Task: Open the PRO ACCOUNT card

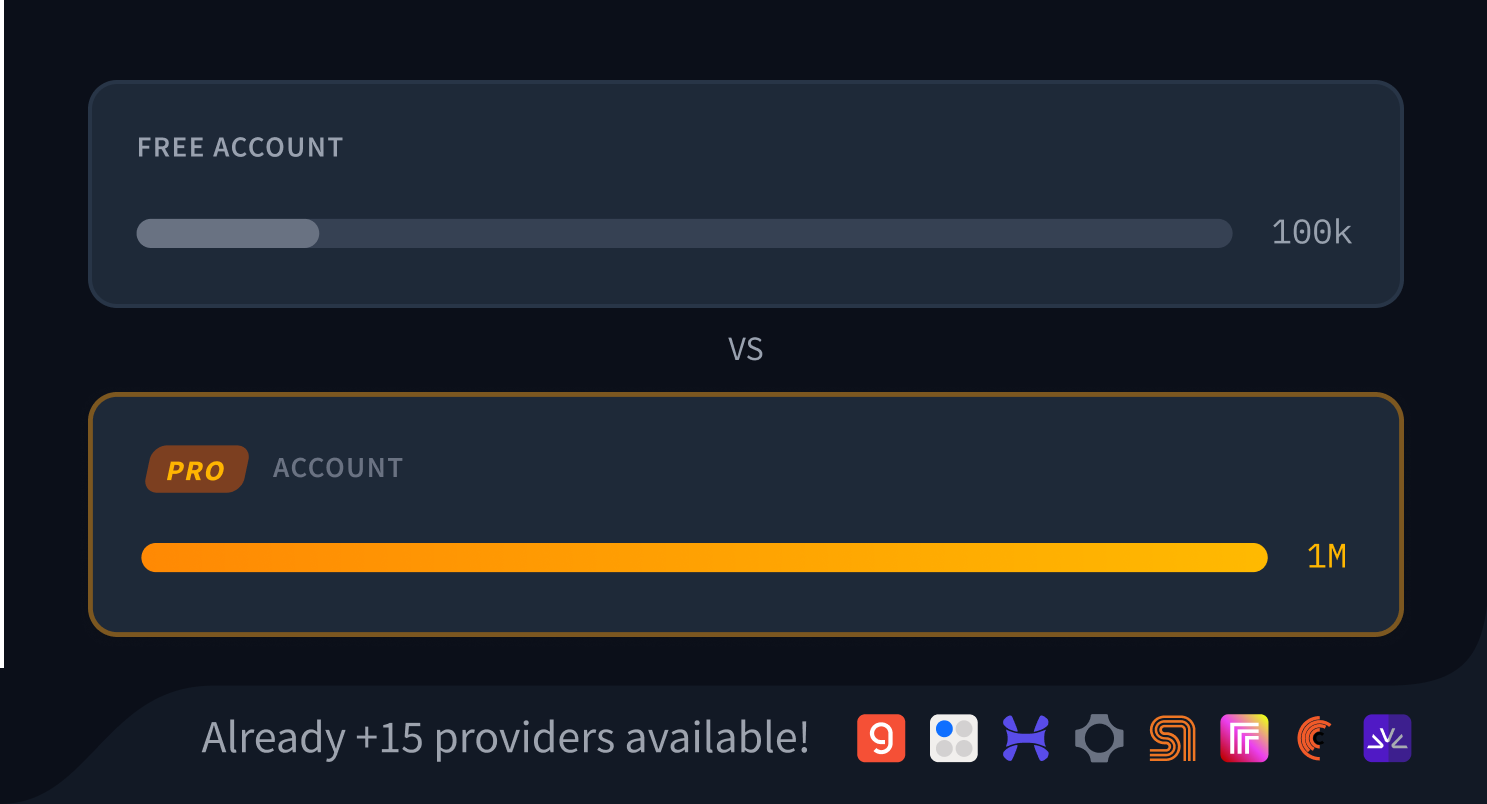Action: [745, 513]
